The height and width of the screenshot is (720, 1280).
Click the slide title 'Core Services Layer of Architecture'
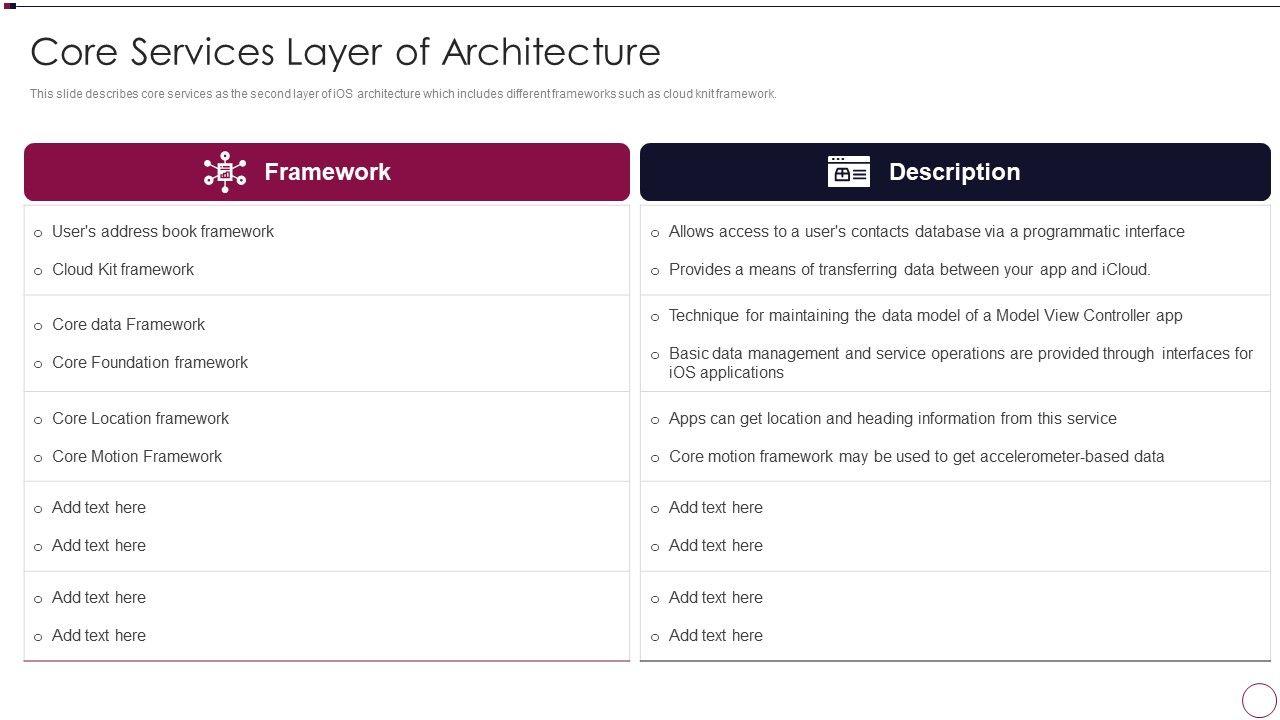(345, 52)
